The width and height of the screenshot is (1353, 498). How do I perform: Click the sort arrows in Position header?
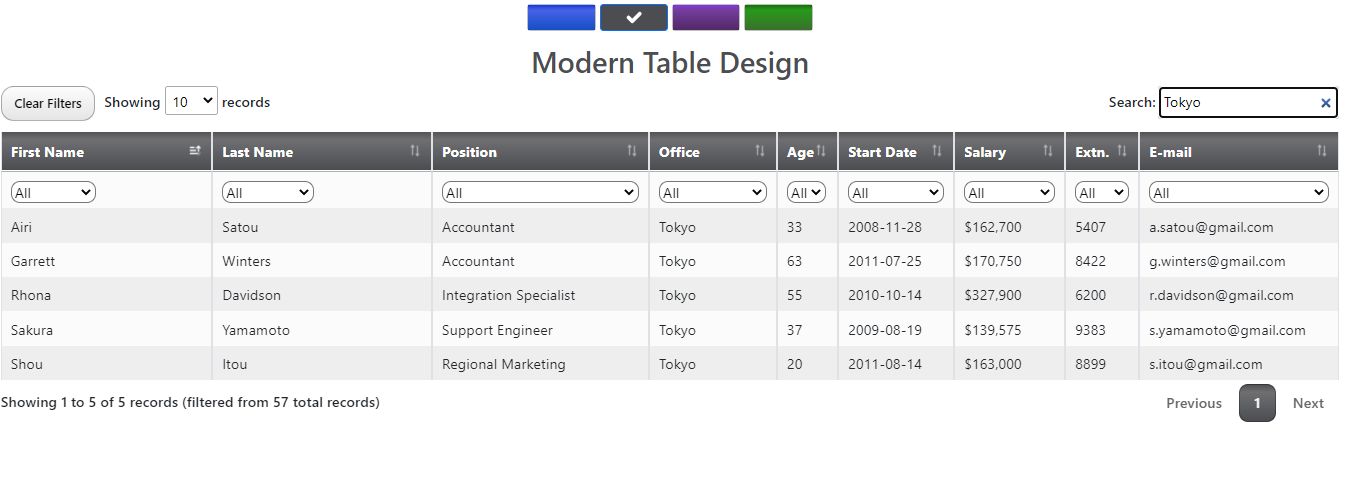tap(632, 151)
